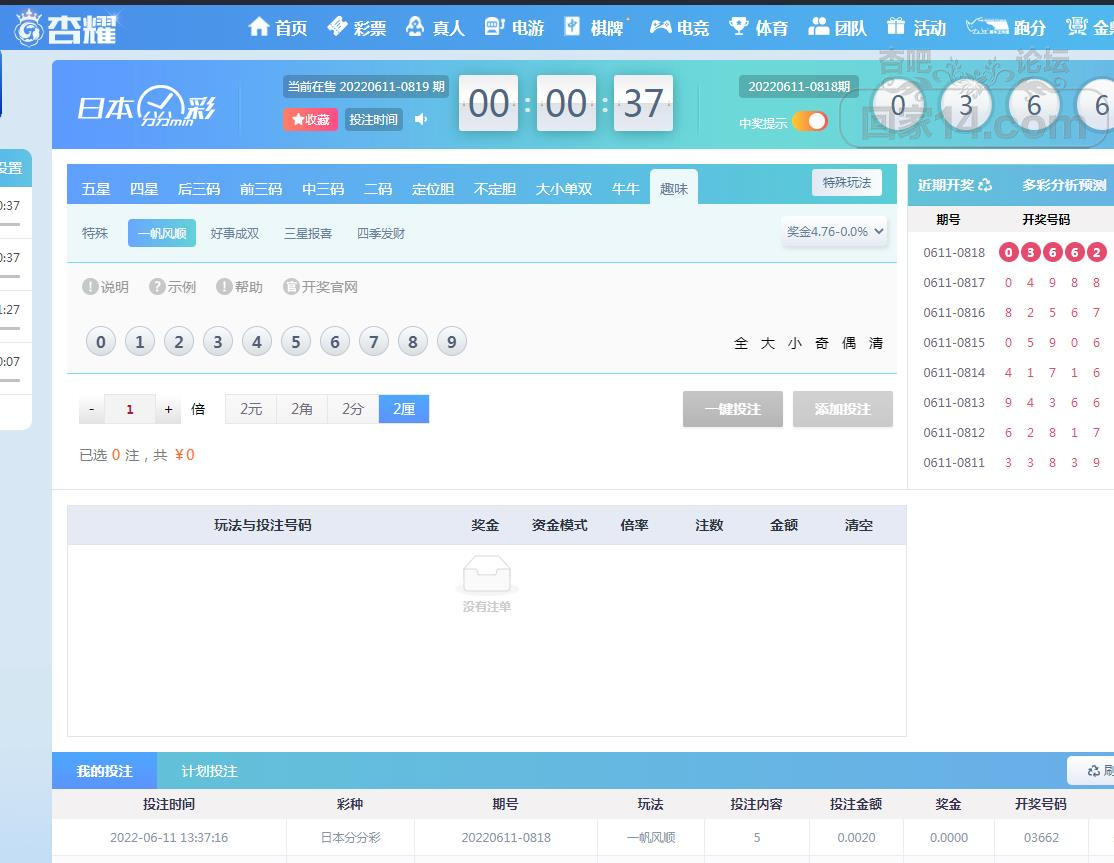
Task: Select the 2元 betting unit
Action: tap(251, 409)
